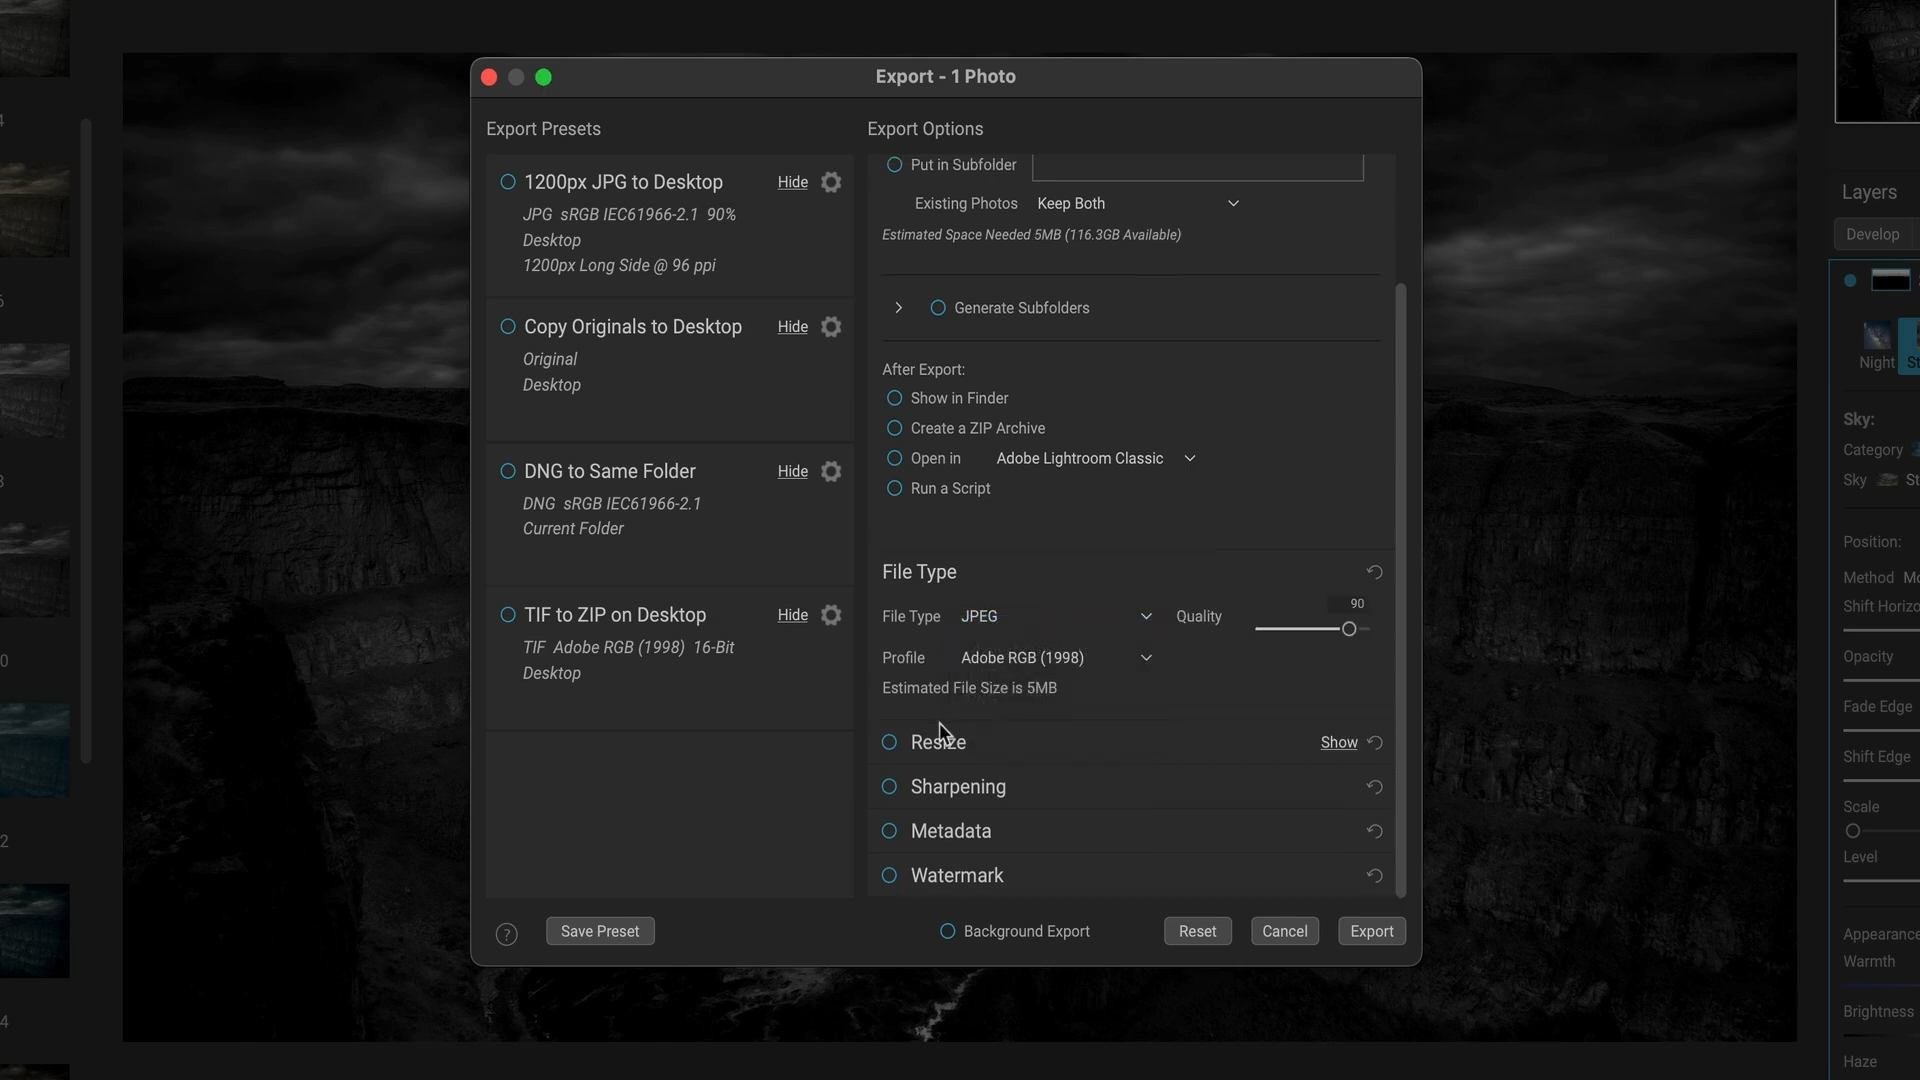The image size is (1920, 1080).
Task: Reset Watermark section with revert arrow
Action: coord(1374,875)
